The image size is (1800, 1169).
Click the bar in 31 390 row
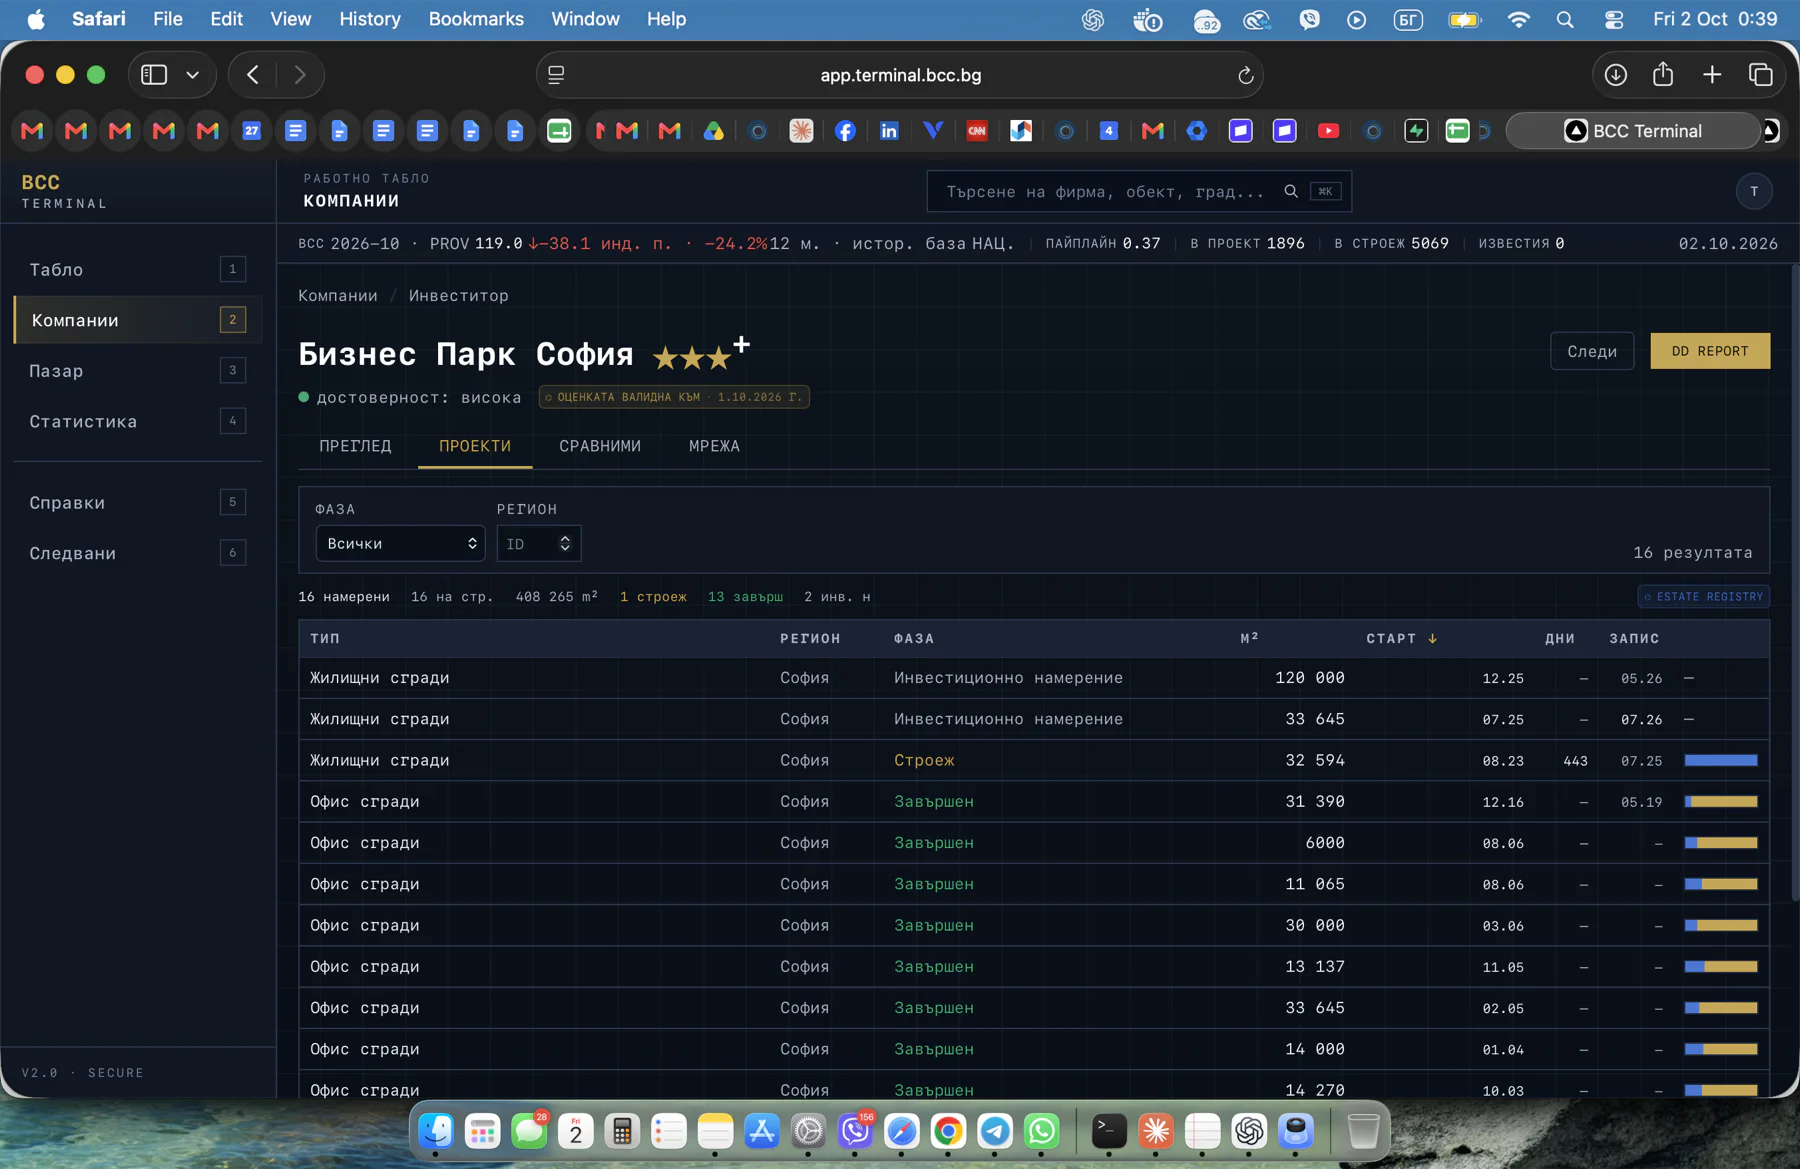(x=1721, y=802)
